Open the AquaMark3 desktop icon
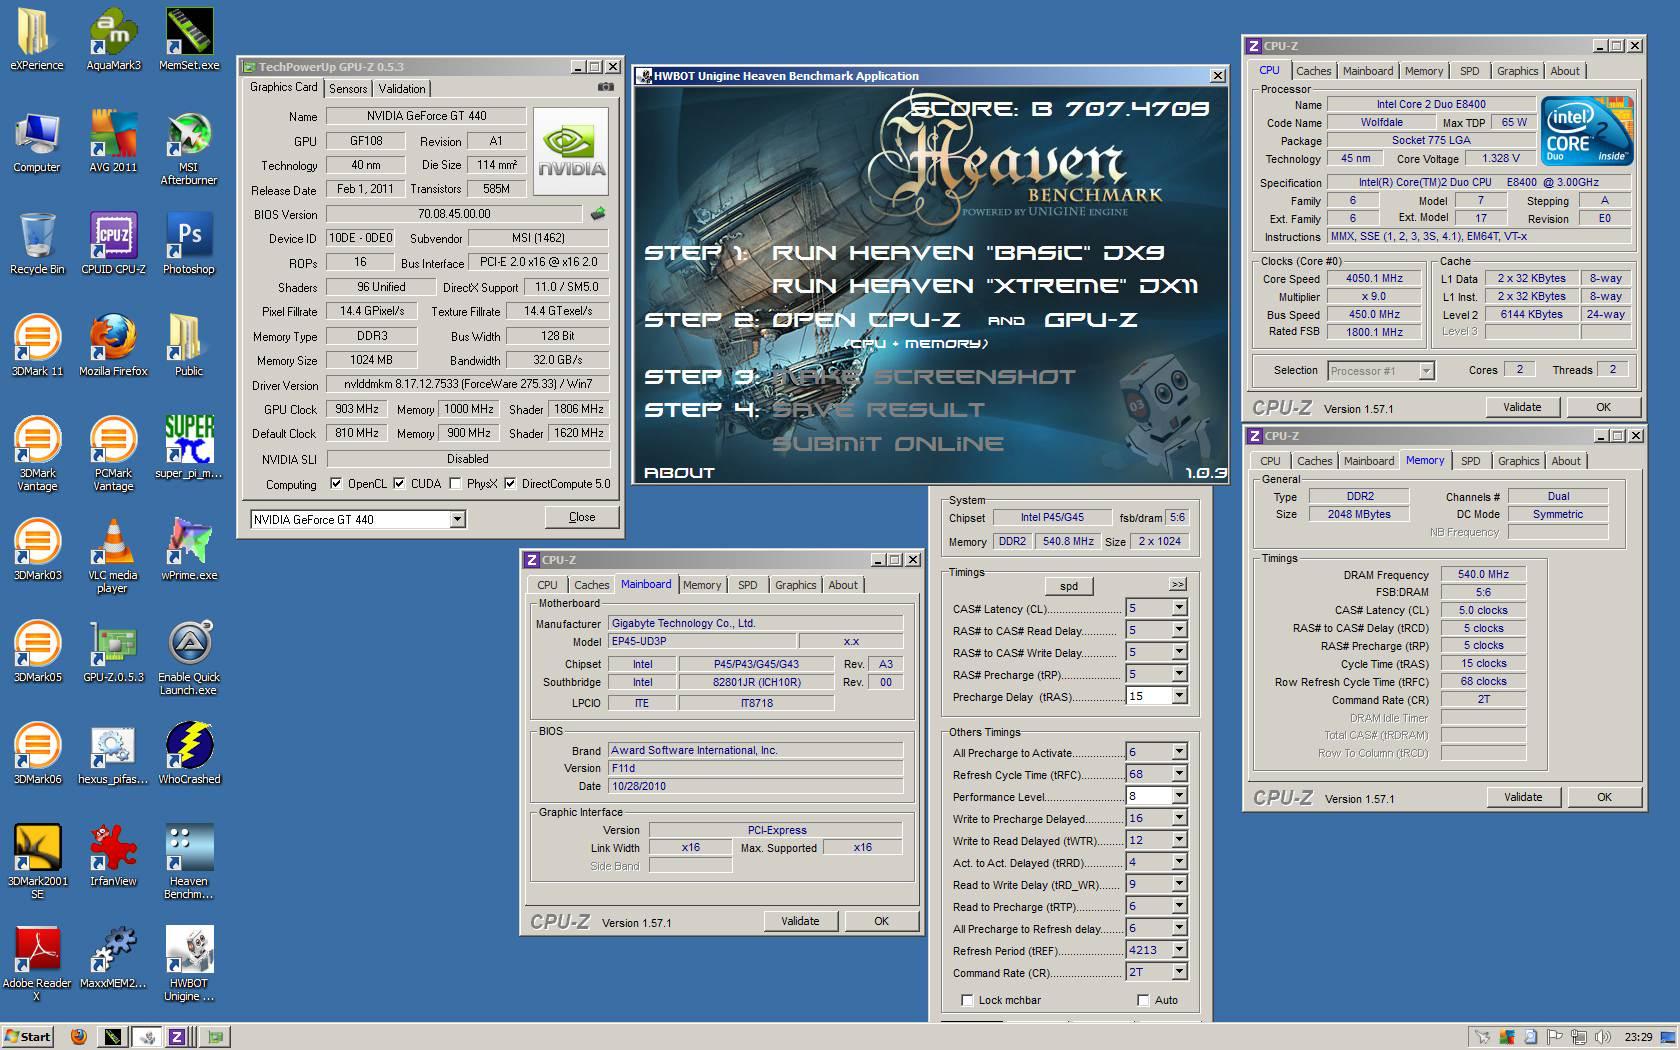The width and height of the screenshot is (1680, 1050). pos(113,40)
